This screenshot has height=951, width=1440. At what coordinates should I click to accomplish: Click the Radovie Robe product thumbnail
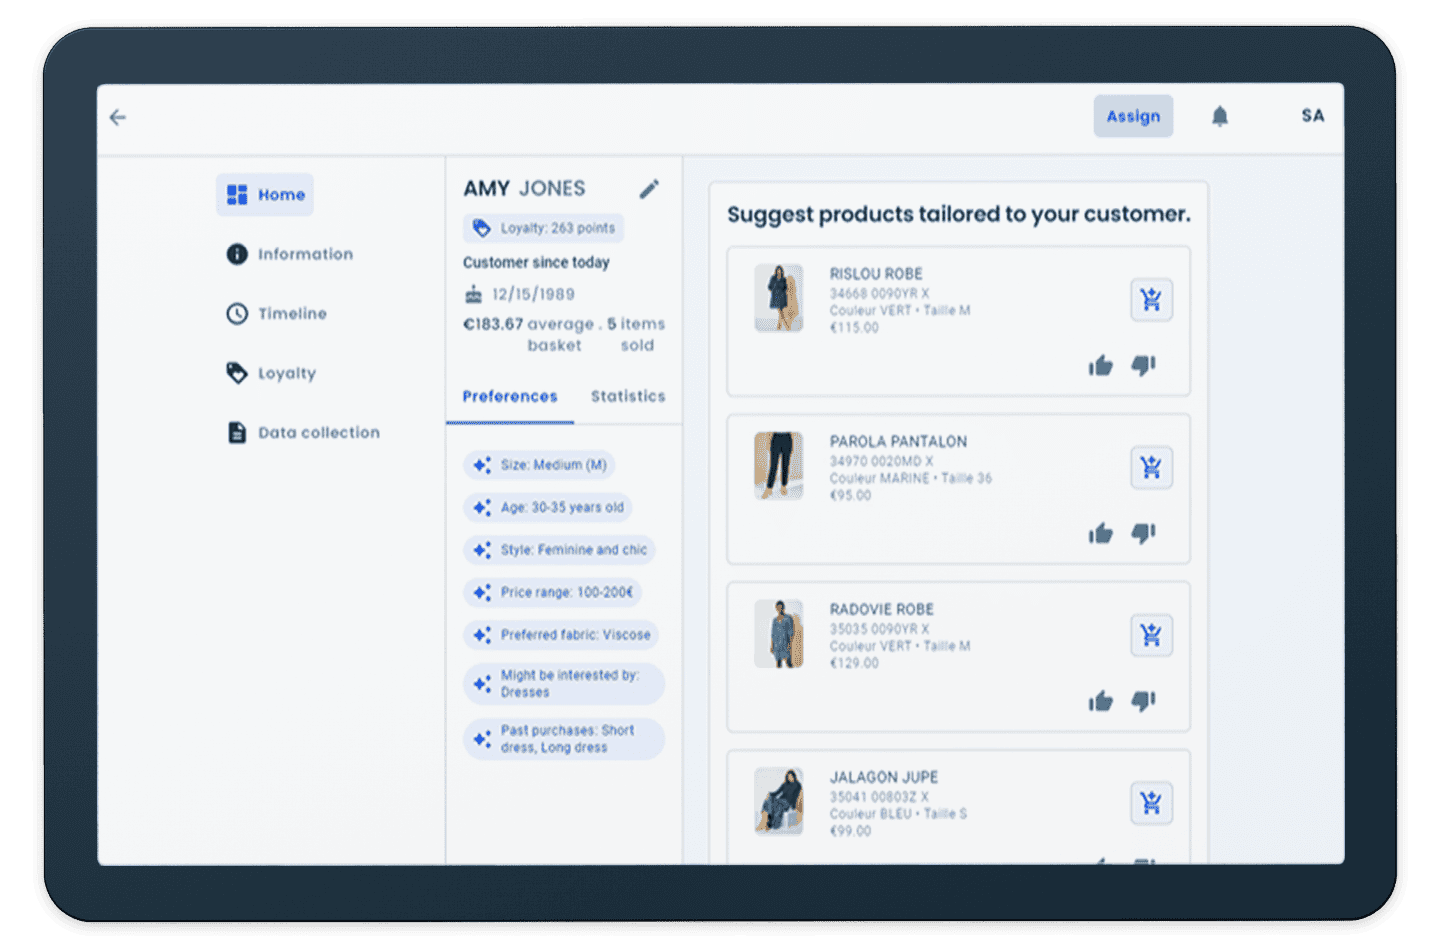click(778, 634)
